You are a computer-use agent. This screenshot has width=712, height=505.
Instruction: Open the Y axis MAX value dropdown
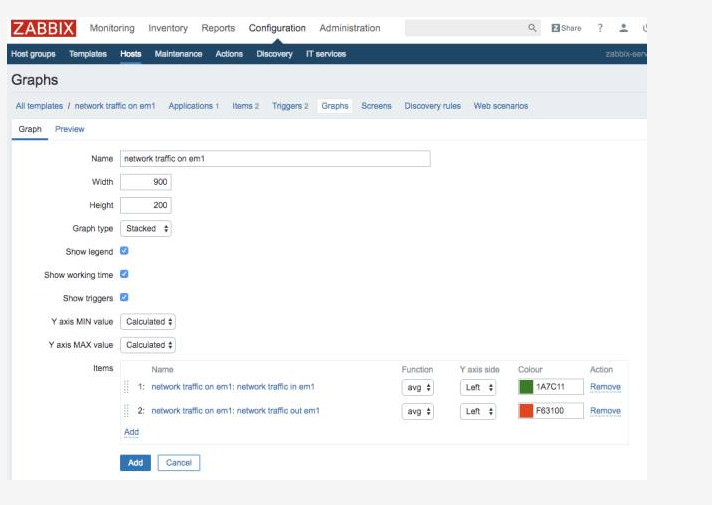[x=148, y=345]
